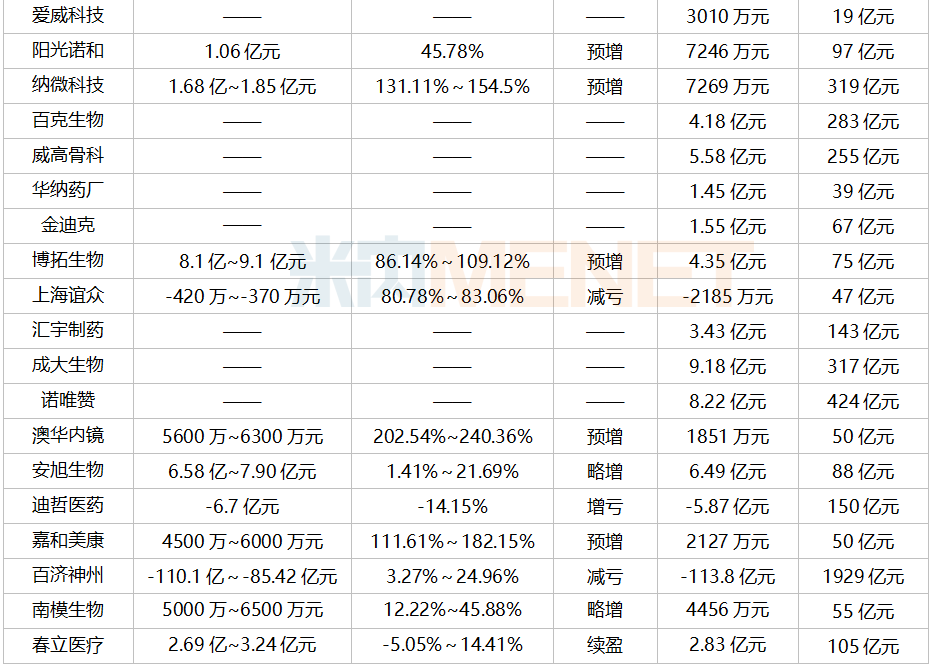Image resolution: width=932 pixels, height=666 pixels.
Task: Click 春立医疗 续盈 status cell
Action: tap(604, 645)
